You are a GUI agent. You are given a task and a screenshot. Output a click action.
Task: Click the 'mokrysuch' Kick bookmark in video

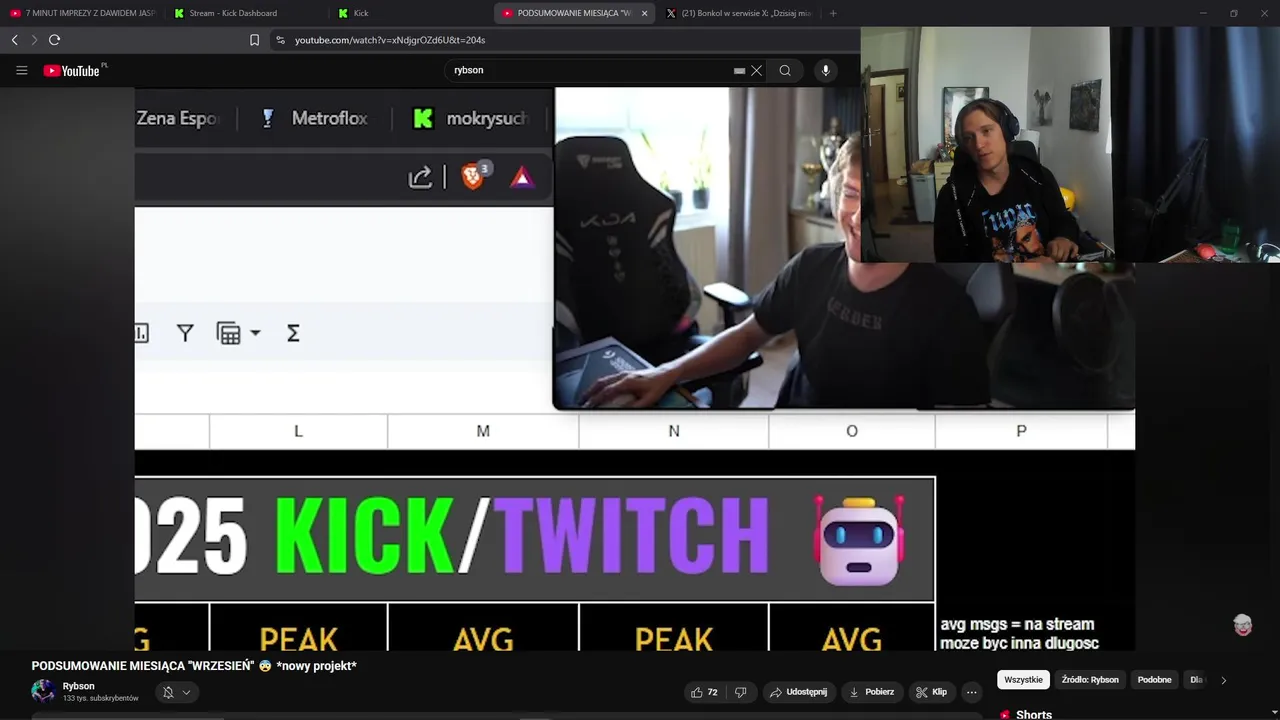[470, 118]
